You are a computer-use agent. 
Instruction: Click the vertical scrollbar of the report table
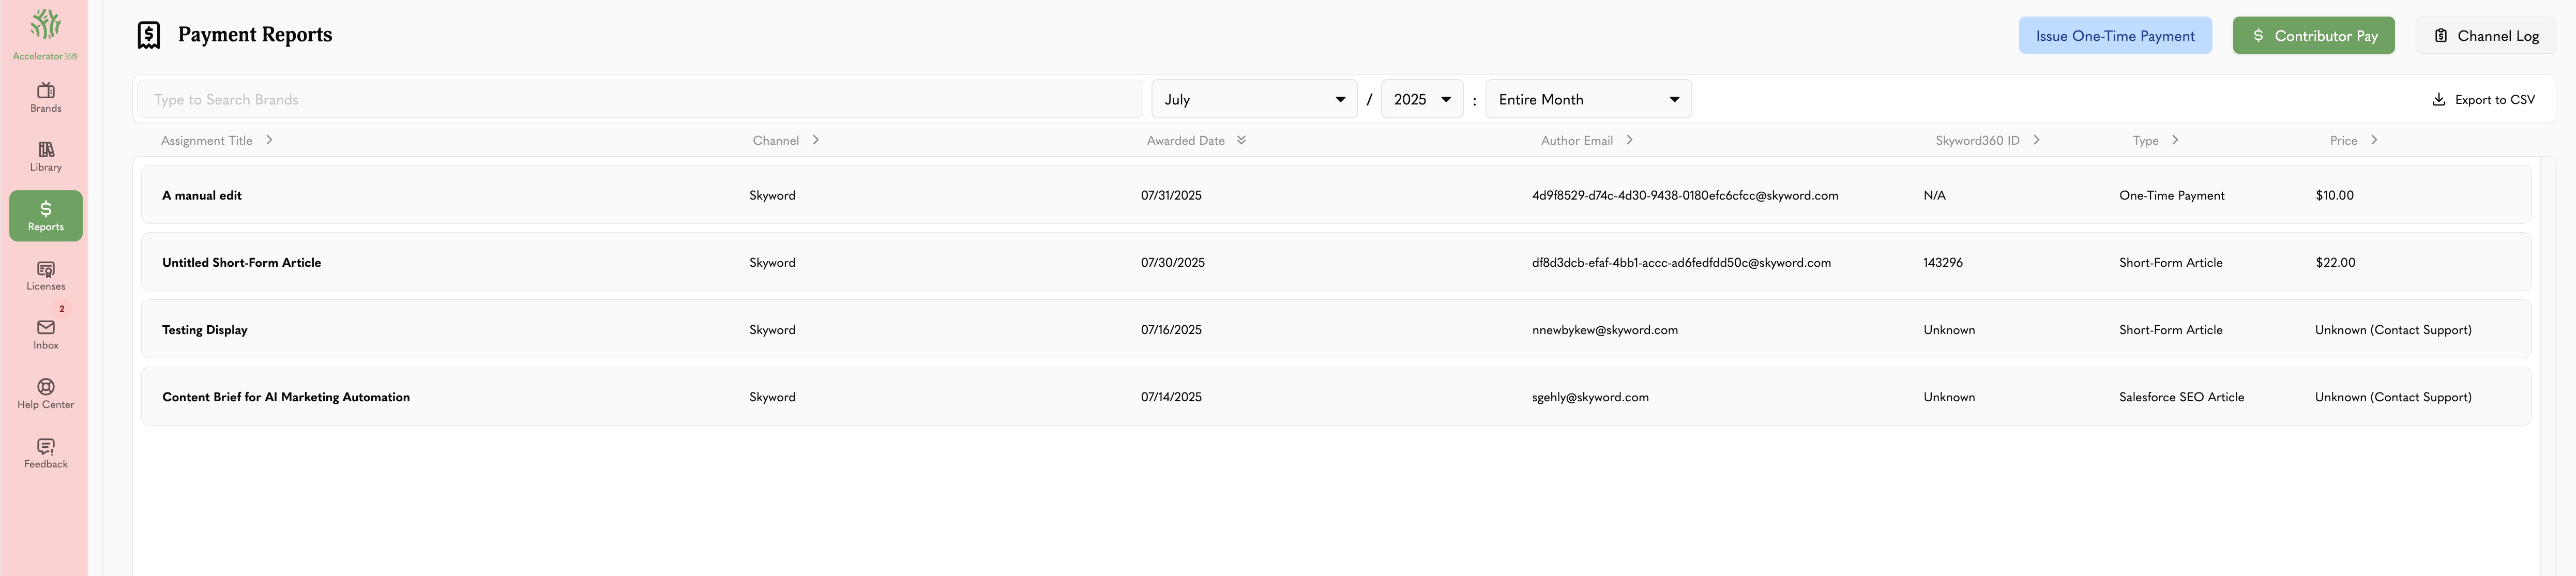click(2547, 366)
